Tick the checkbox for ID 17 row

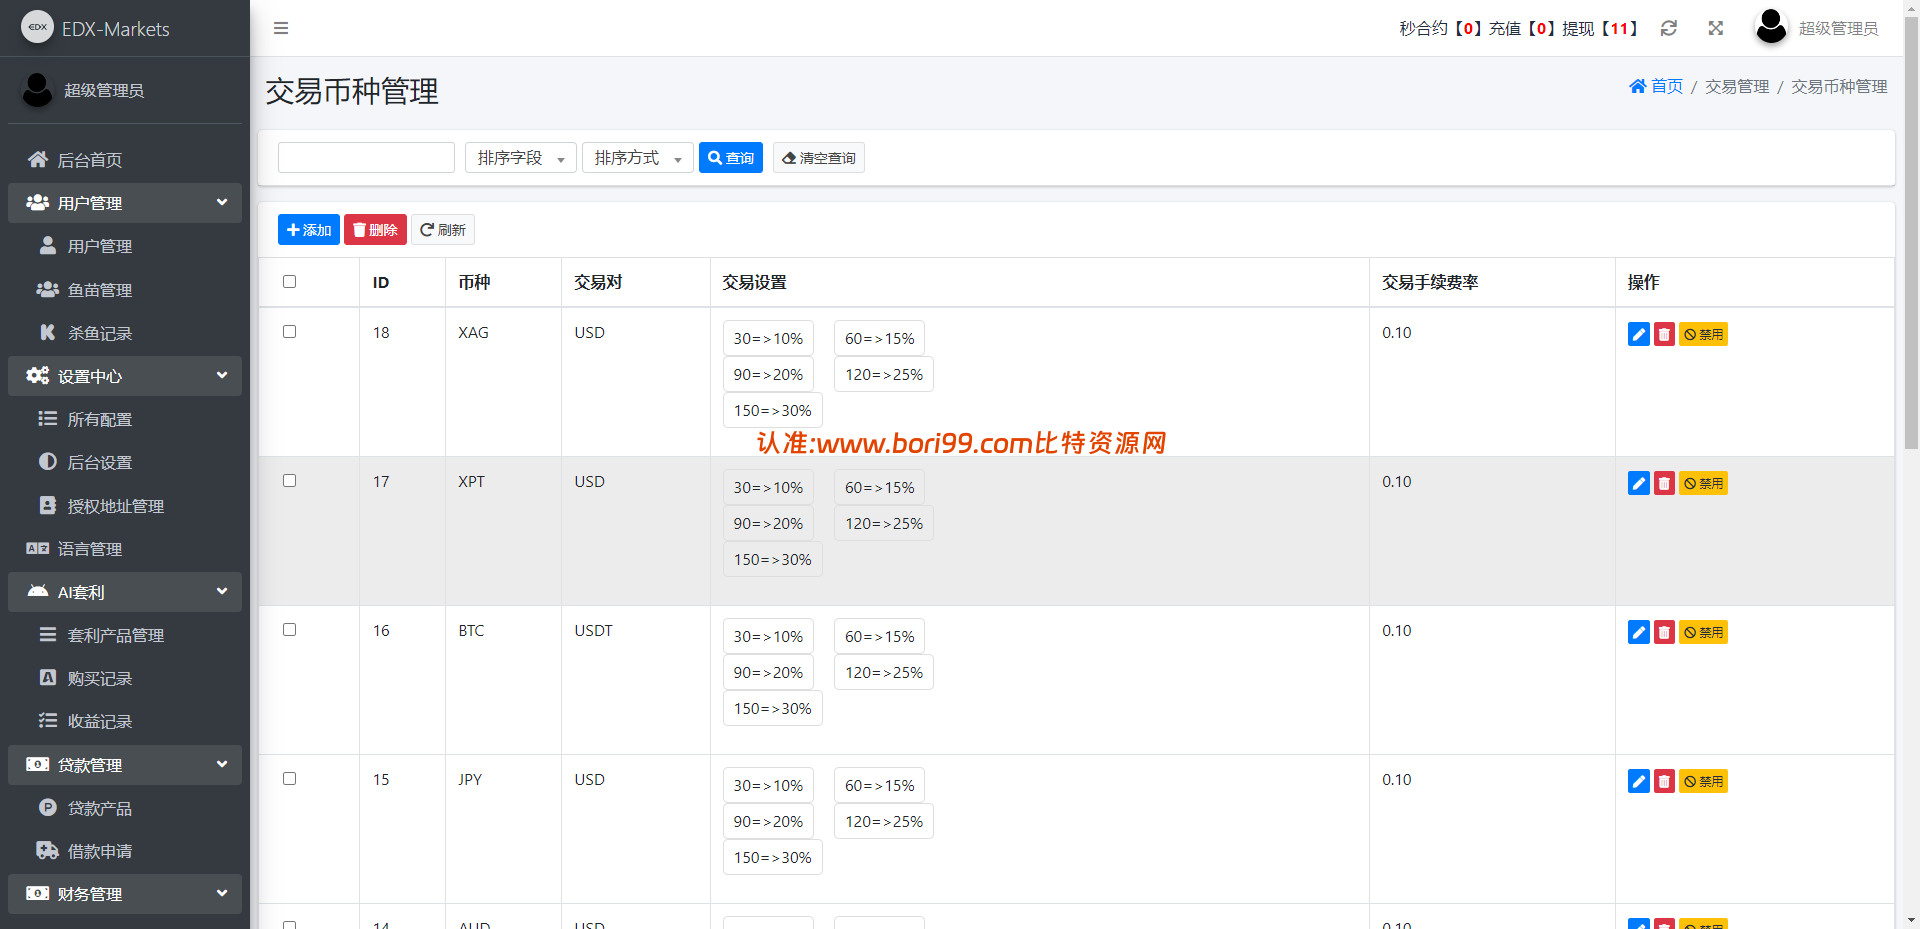coord(290,481)
